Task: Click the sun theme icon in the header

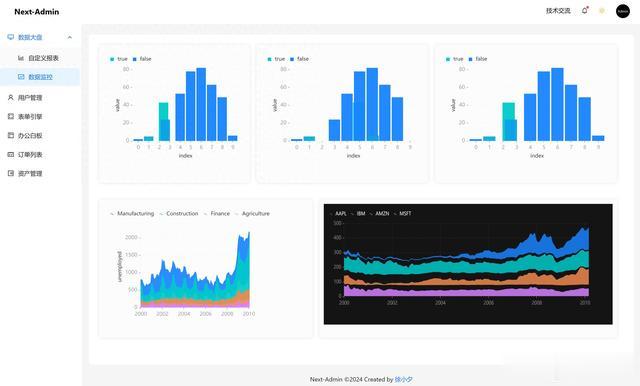Action: point(602,11)
